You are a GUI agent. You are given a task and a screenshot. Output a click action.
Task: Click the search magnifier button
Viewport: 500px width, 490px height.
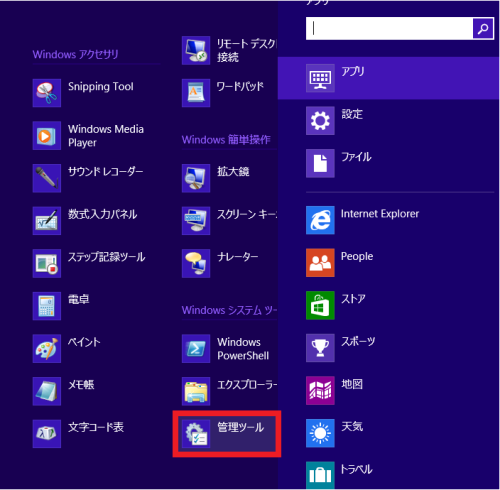(483, 29)
